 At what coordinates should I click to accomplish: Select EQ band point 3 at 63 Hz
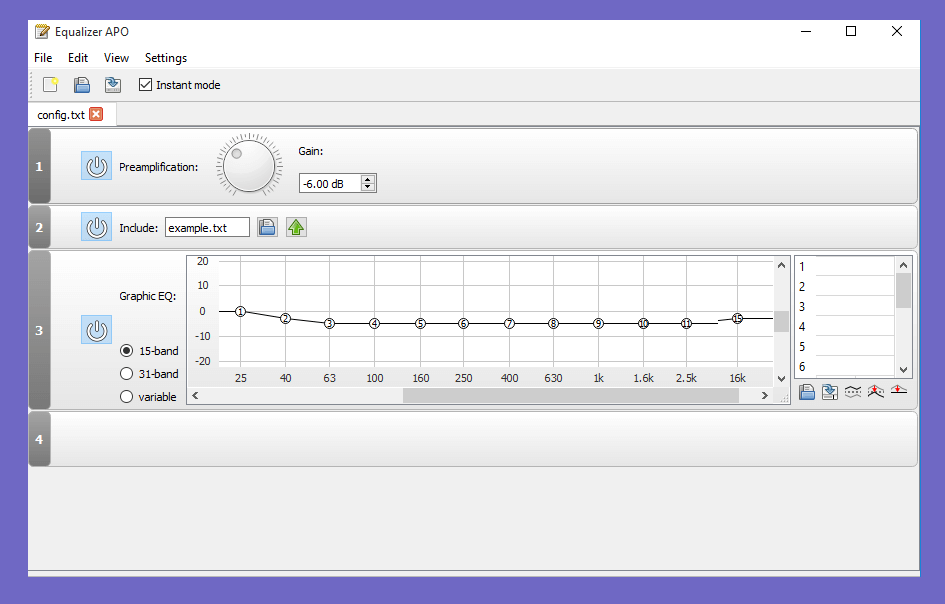coord(330,324)
